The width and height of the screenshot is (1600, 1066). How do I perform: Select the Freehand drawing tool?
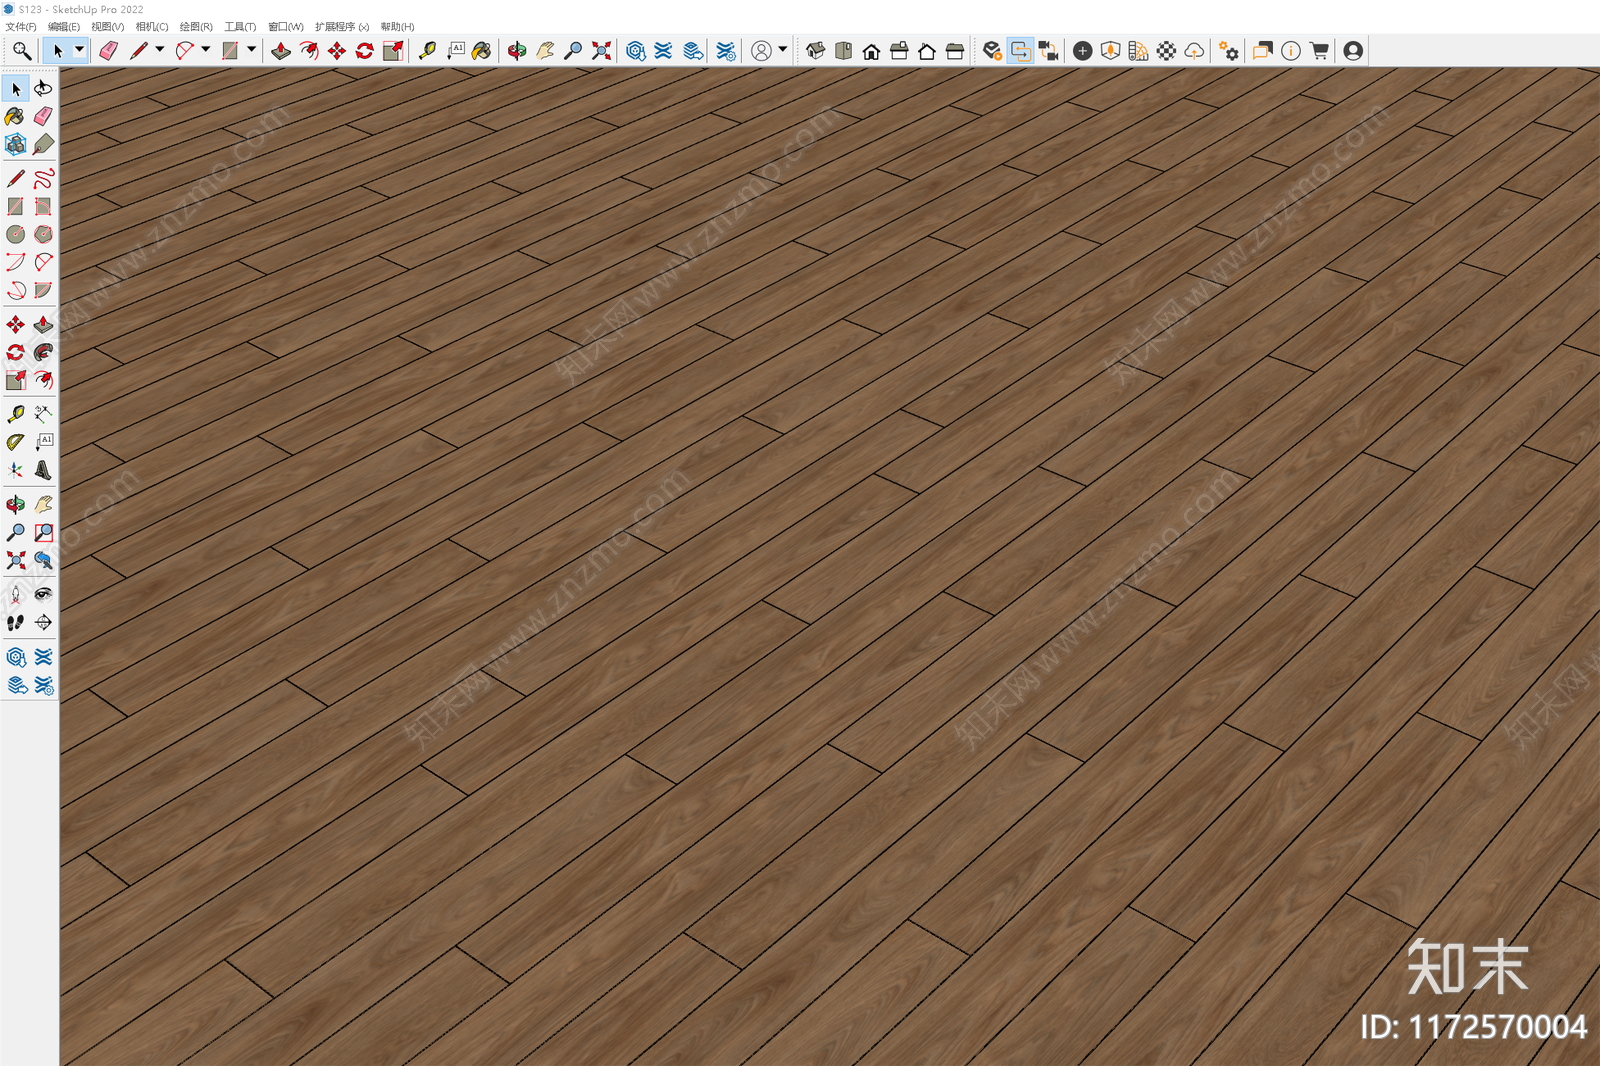(x=43, y=179)
